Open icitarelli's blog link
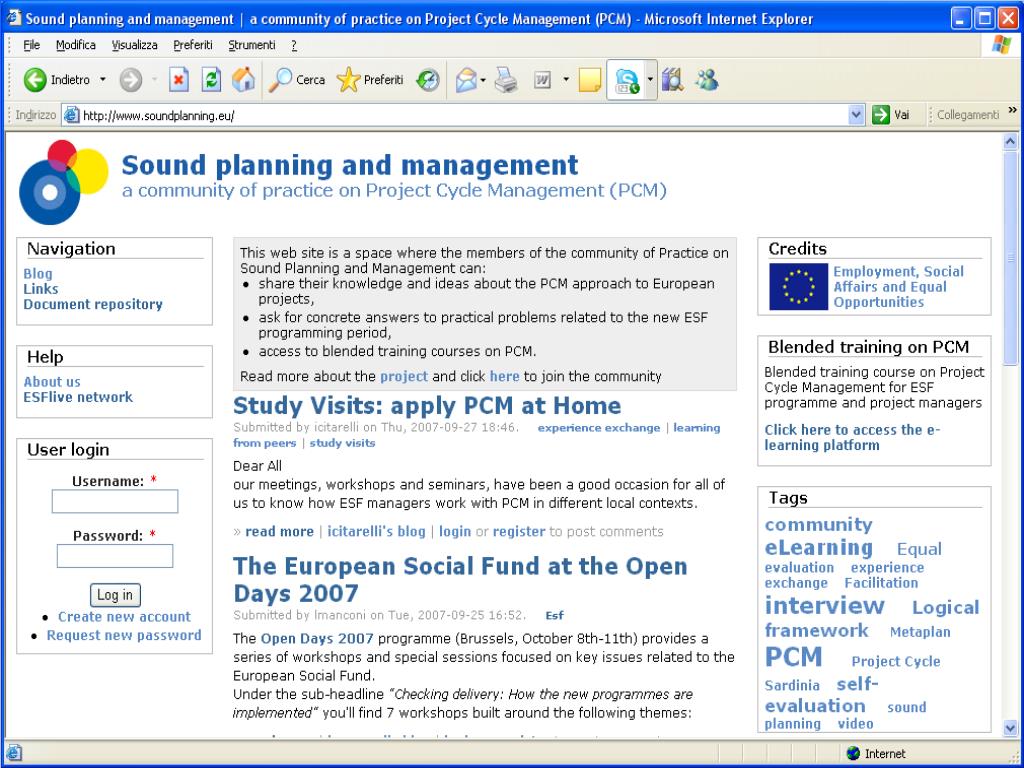This screenshot has width=1024, height=768. tap(376, 532)
